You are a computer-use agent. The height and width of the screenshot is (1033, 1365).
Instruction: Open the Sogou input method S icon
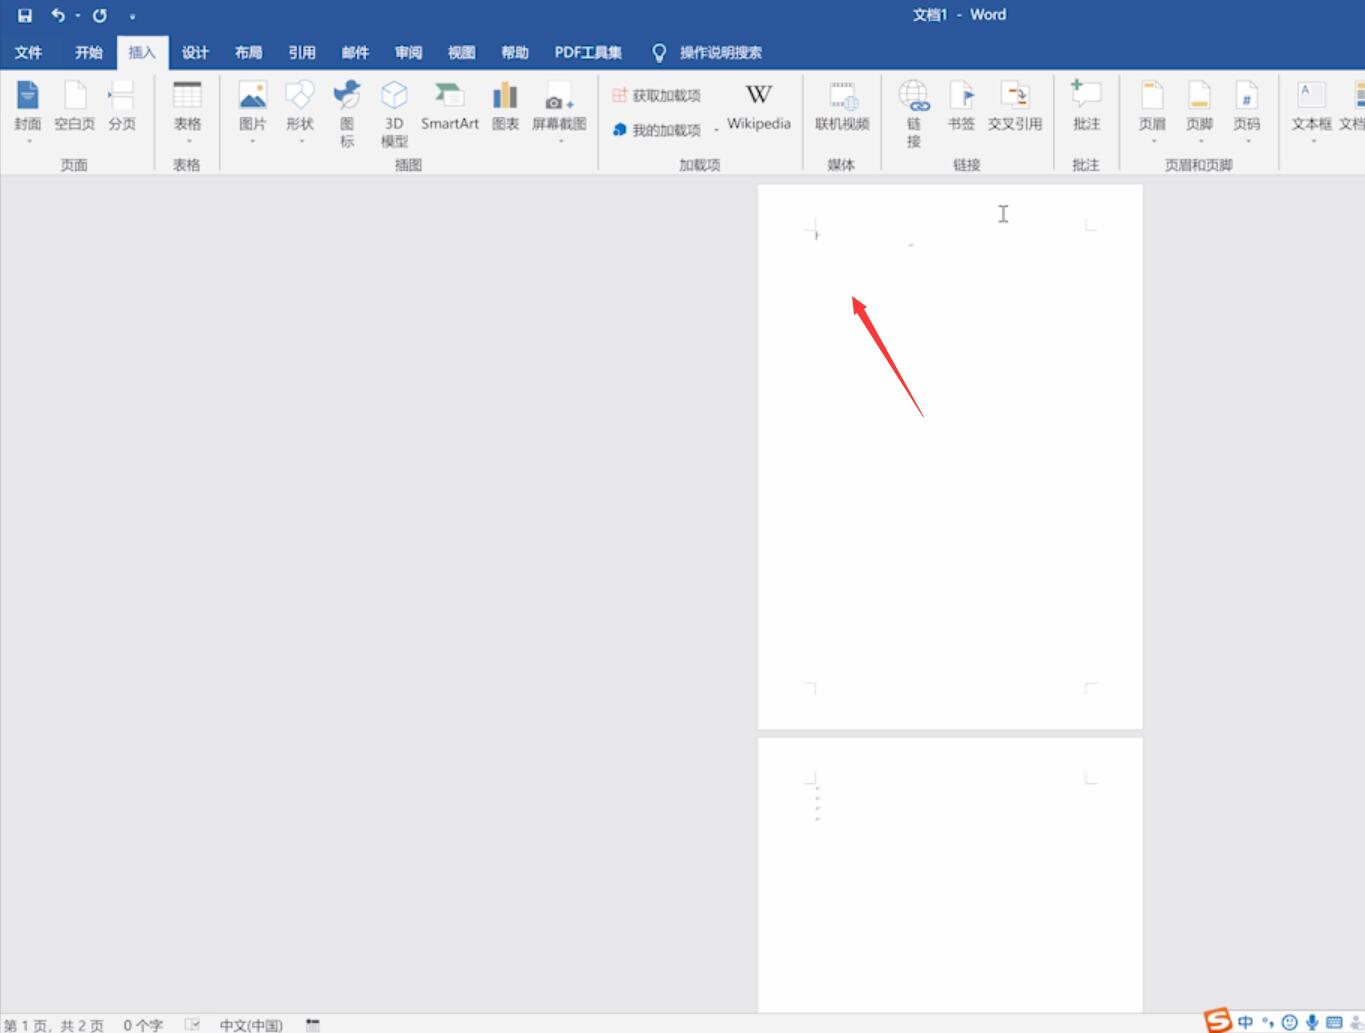(1218, 1021)
